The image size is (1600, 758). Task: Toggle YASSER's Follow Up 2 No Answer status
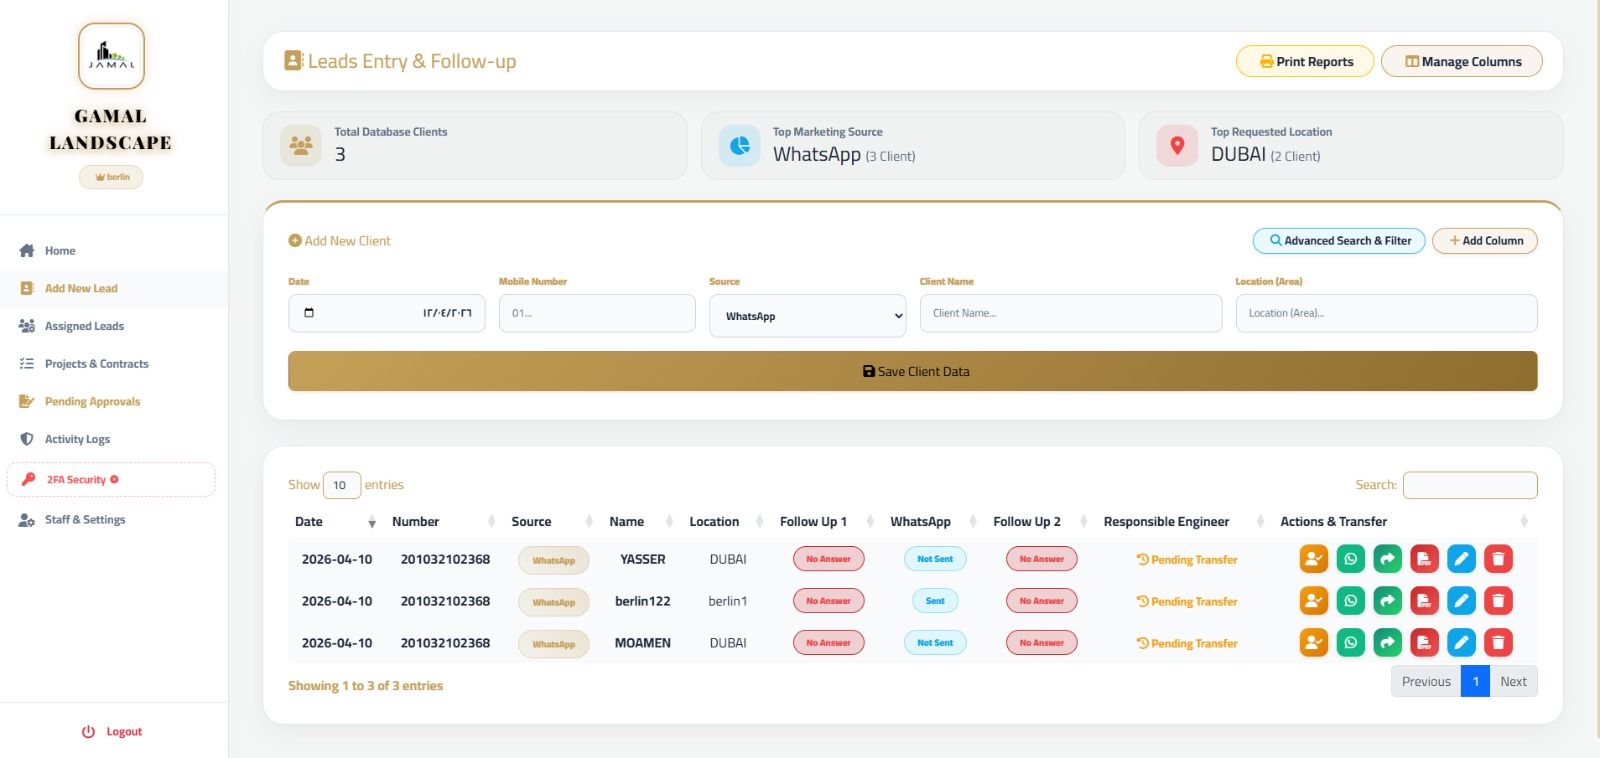[x=1041, y=559]
